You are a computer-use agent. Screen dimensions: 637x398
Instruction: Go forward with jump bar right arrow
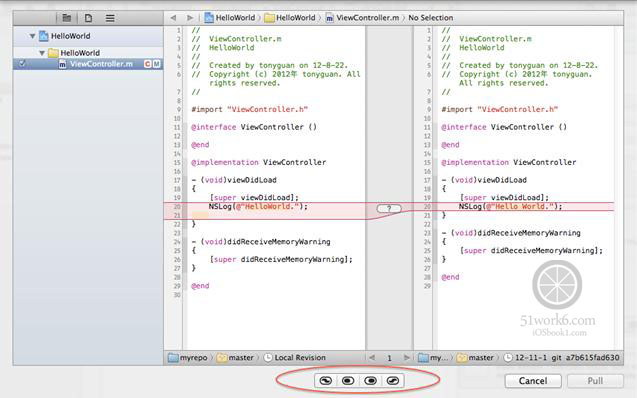coord(190,18)
